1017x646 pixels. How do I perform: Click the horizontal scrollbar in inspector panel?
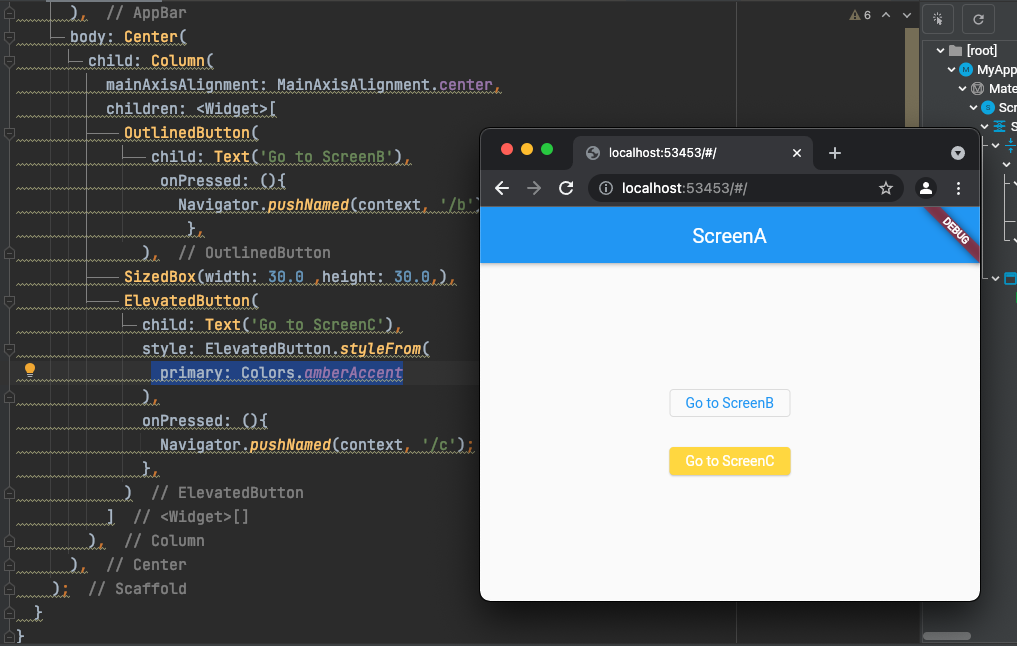pyautogui.click(x=946, y=636)
